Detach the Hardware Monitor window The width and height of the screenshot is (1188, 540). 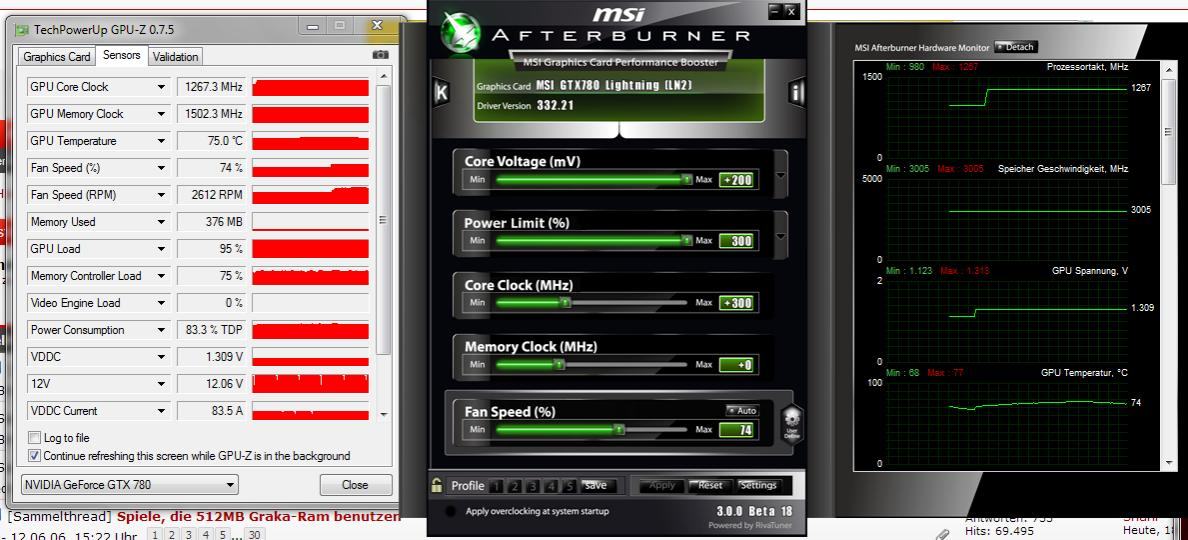(1015, 47)
